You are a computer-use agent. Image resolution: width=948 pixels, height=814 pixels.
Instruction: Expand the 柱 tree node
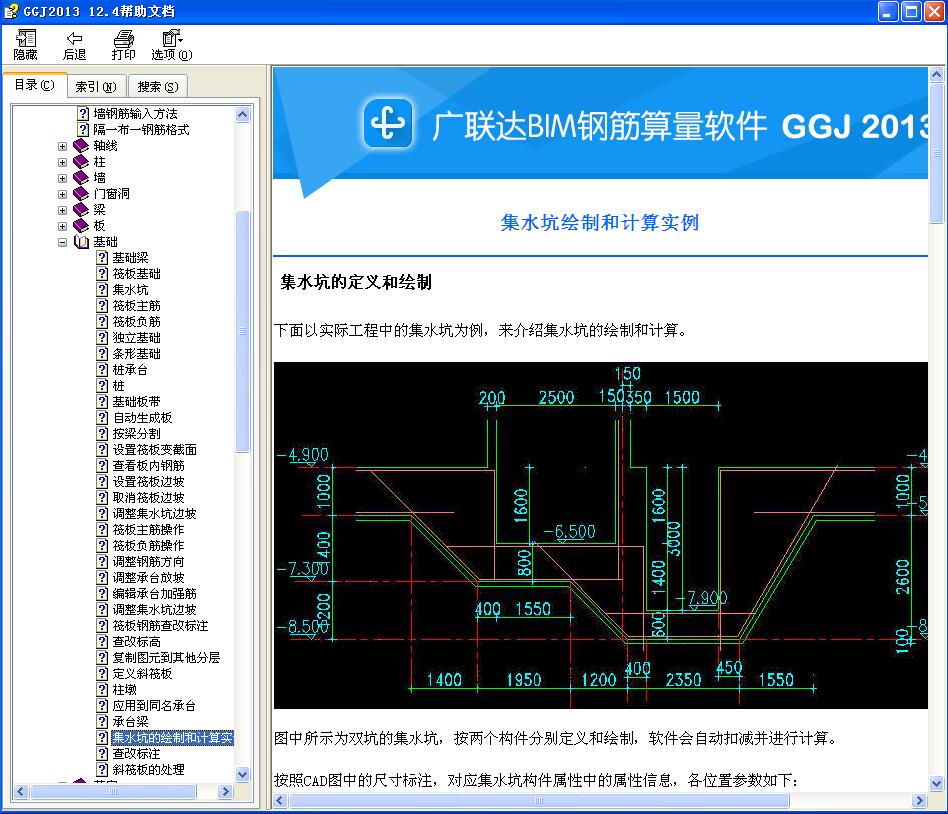point(62,162)
